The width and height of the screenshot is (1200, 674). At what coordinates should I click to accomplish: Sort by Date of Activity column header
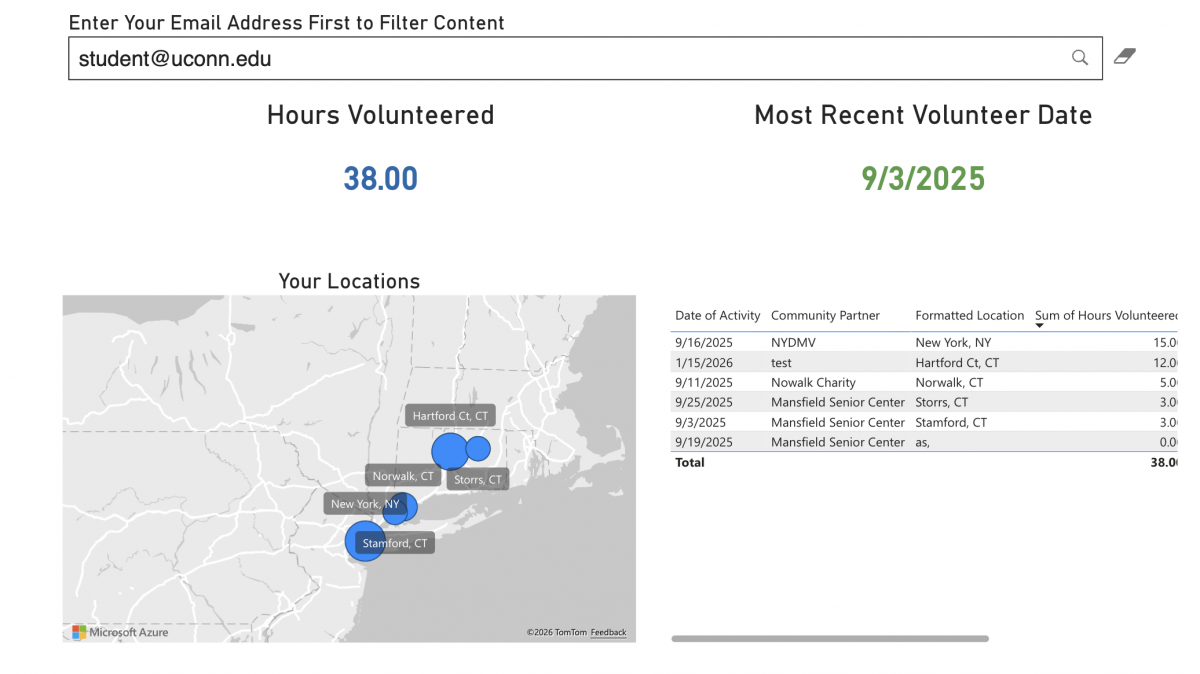[718, 315]
